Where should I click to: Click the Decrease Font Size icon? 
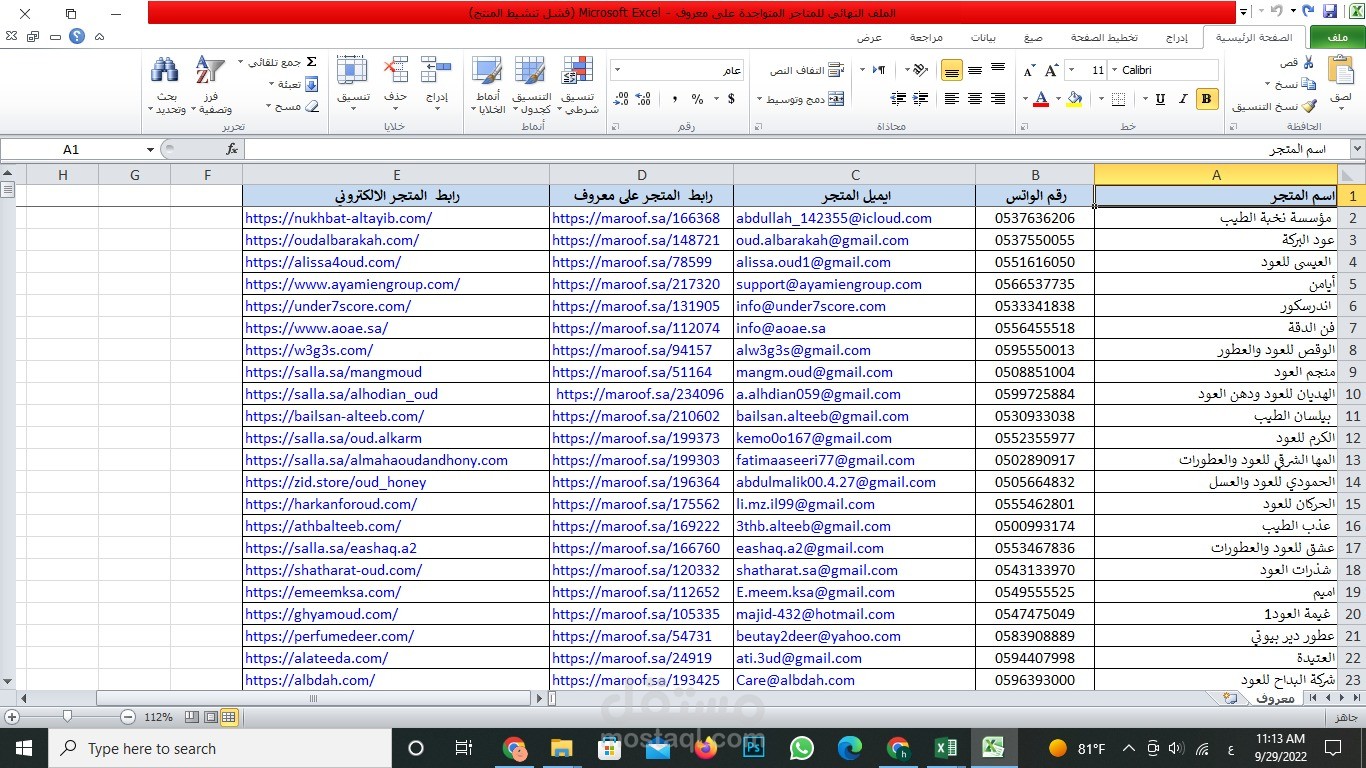click(1029, 71)
